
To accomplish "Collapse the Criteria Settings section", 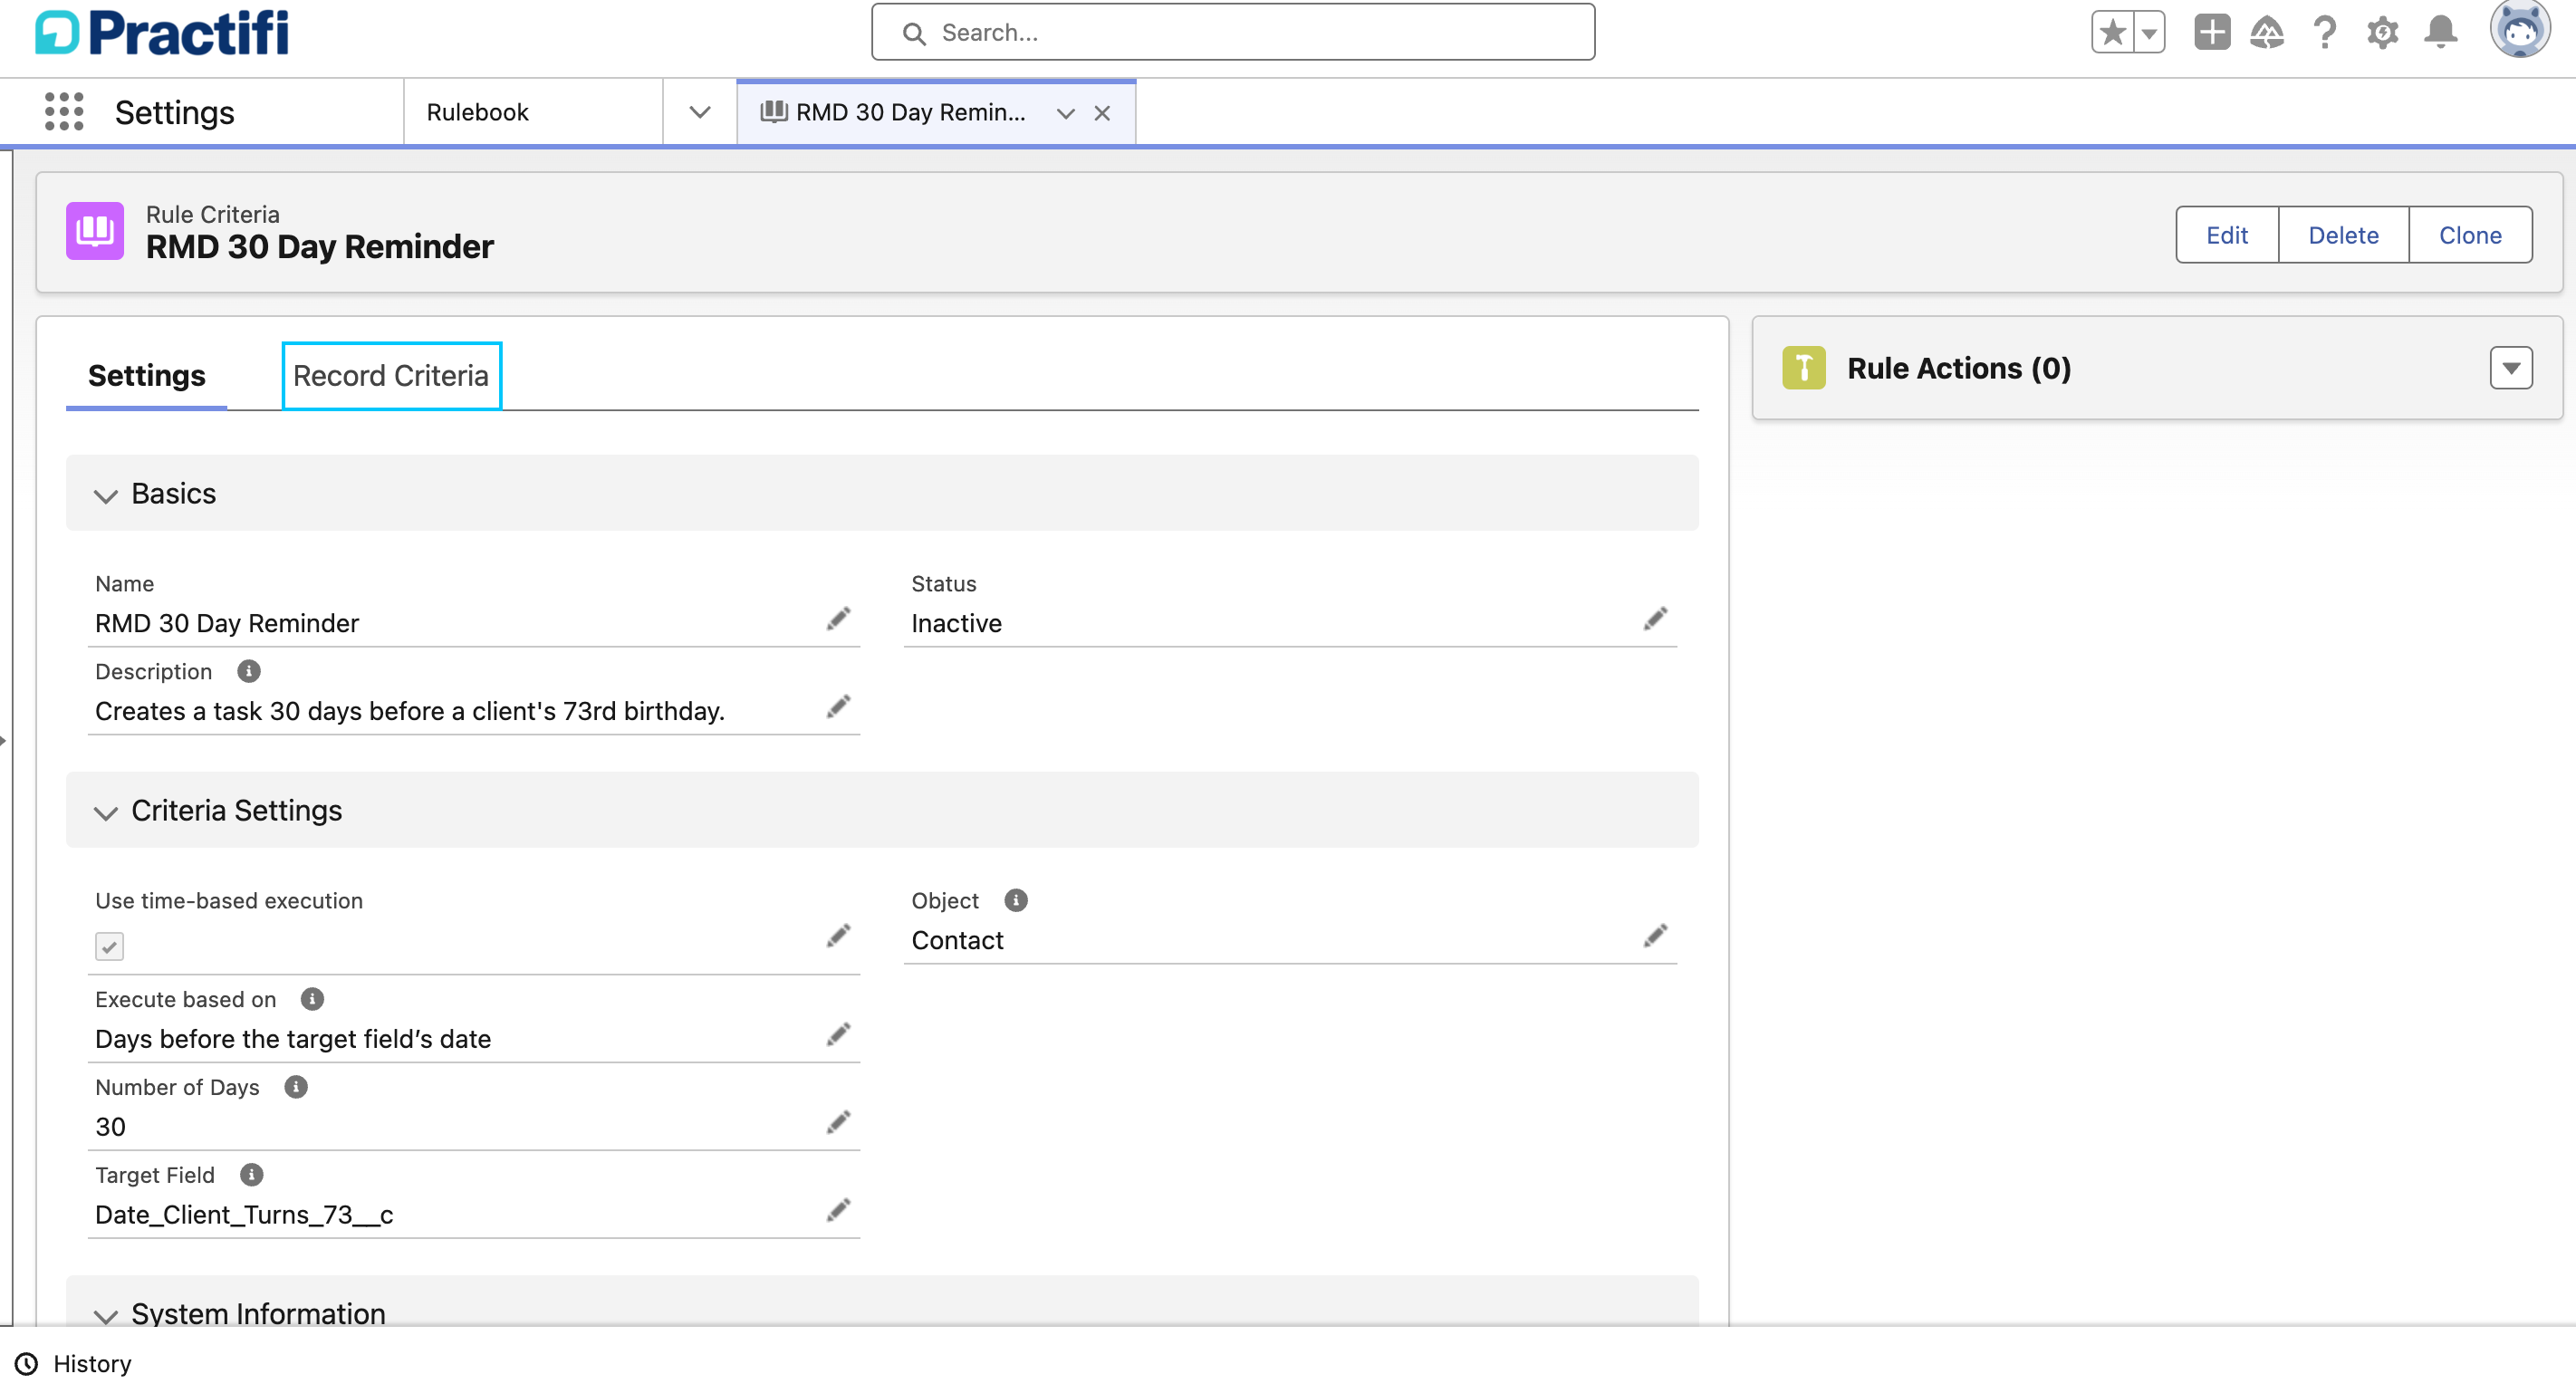I will [x=882, y=810].
